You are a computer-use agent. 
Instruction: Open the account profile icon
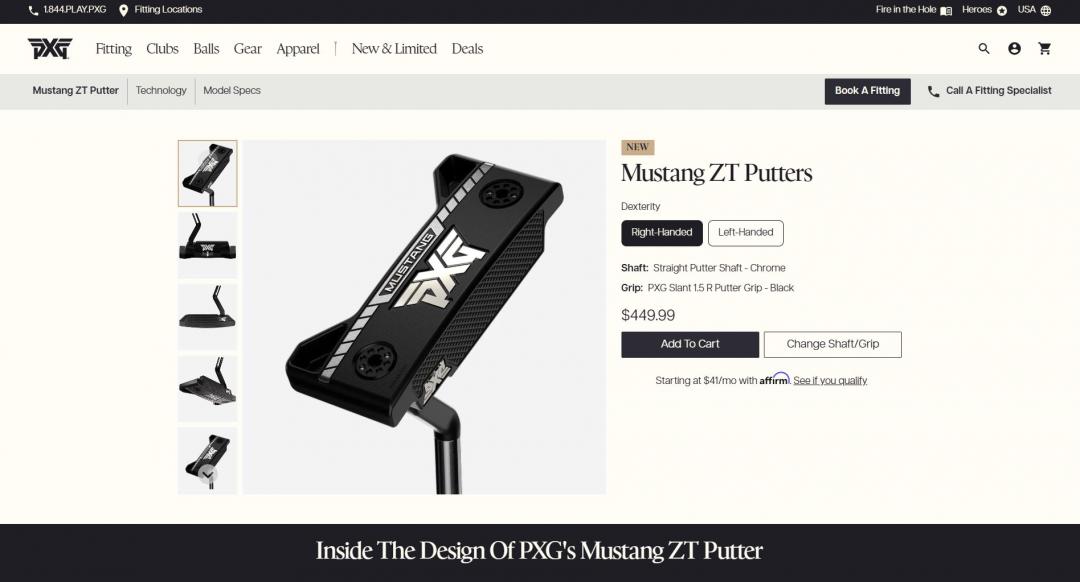click(1014, 49)
